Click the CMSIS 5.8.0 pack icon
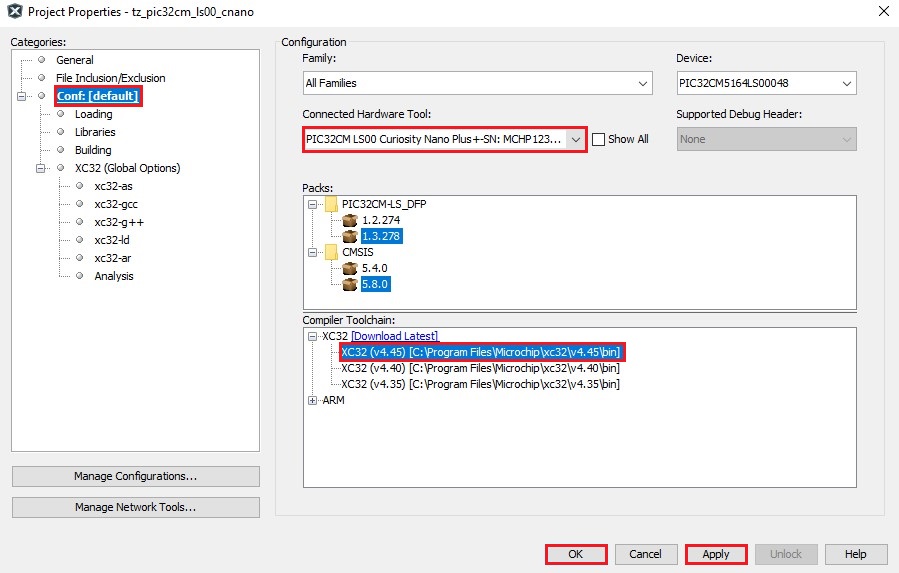The height and width of the screenshot is (573, 899). [x=349, y=284]
